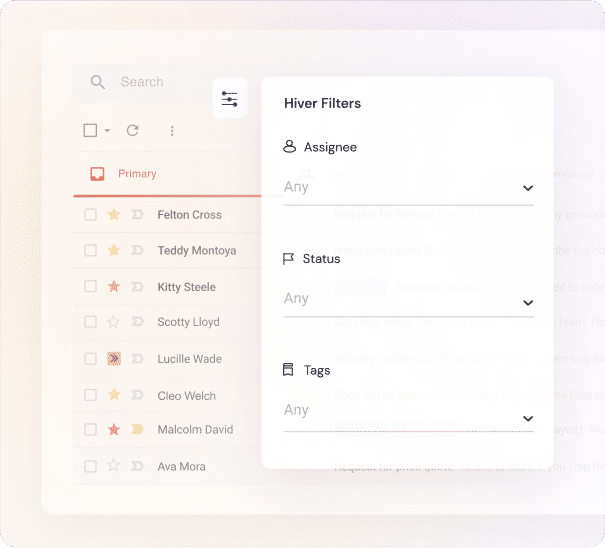Open email from Malcolm David
Viewport: 605px width, 548px height.
pos(195,430)
